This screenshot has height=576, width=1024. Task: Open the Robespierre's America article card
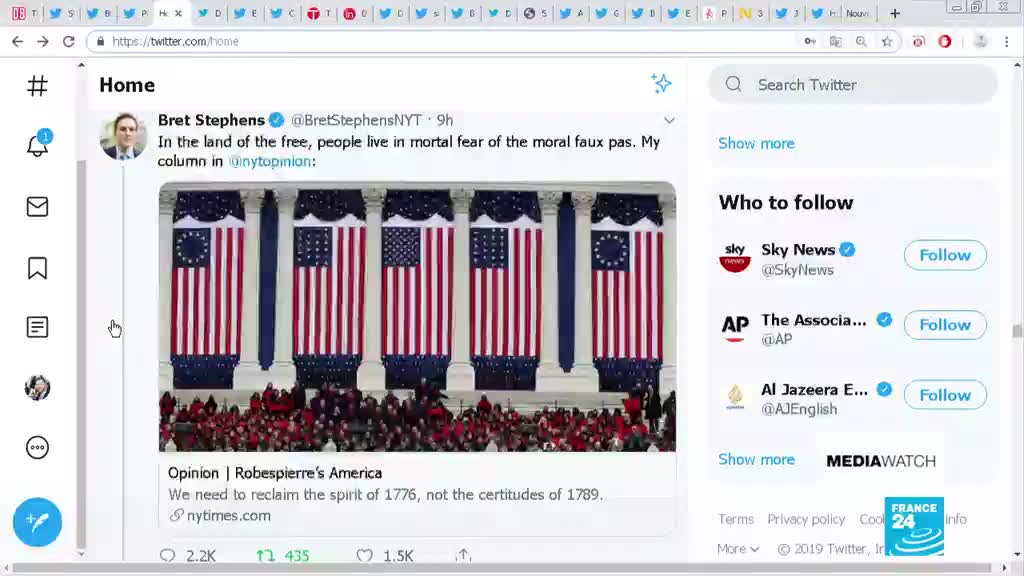(x=417, y=493)
